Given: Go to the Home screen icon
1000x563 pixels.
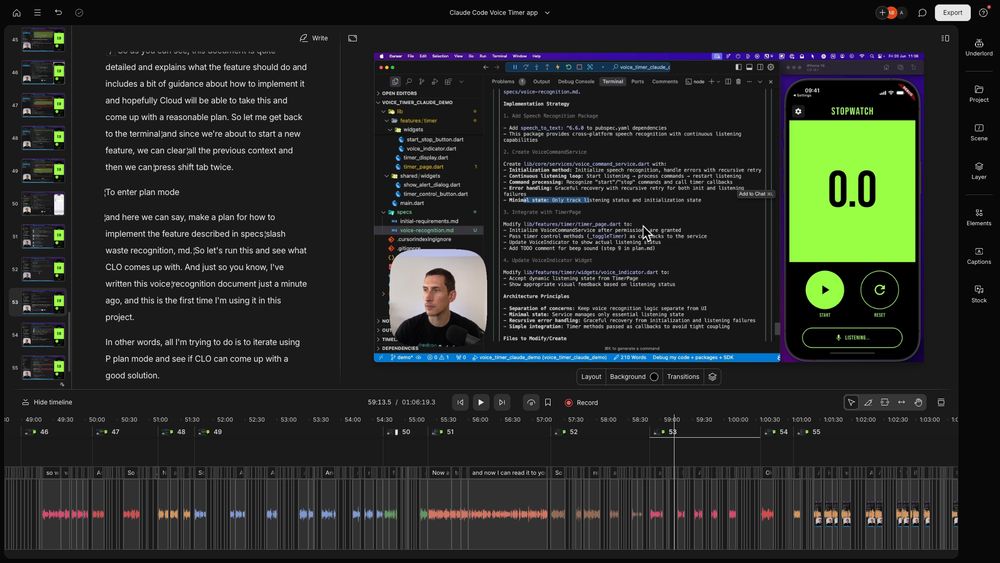Looking at the screenshot, I should click(17, 13).
